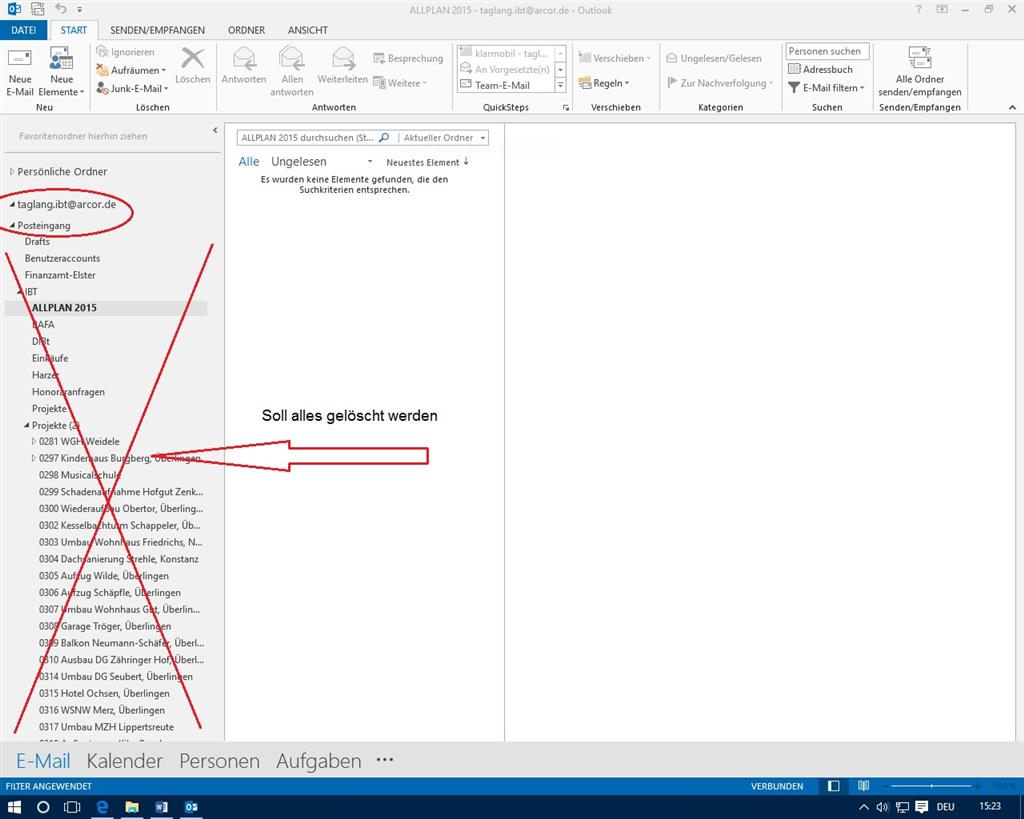Open the navigation options ellipsis
Image resolution: width=1024 pixels, height=819 pixels.
385,760
